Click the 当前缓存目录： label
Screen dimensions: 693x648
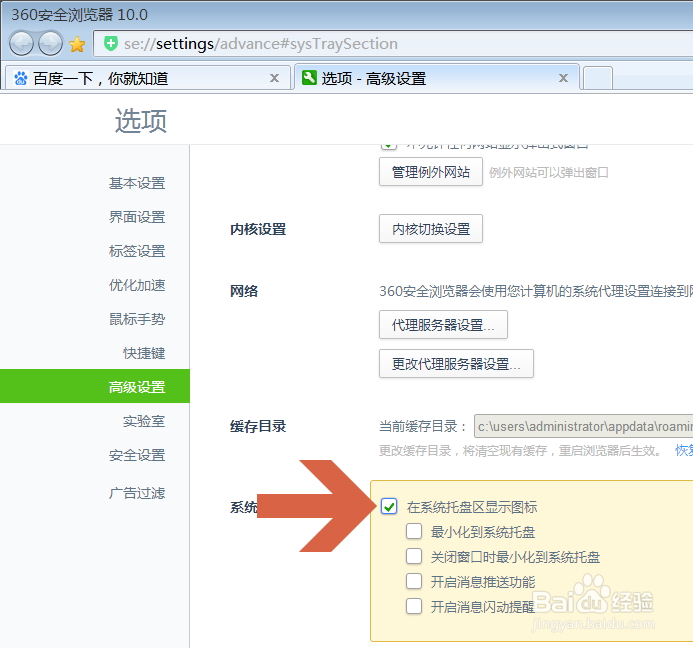tap(423, 427)
